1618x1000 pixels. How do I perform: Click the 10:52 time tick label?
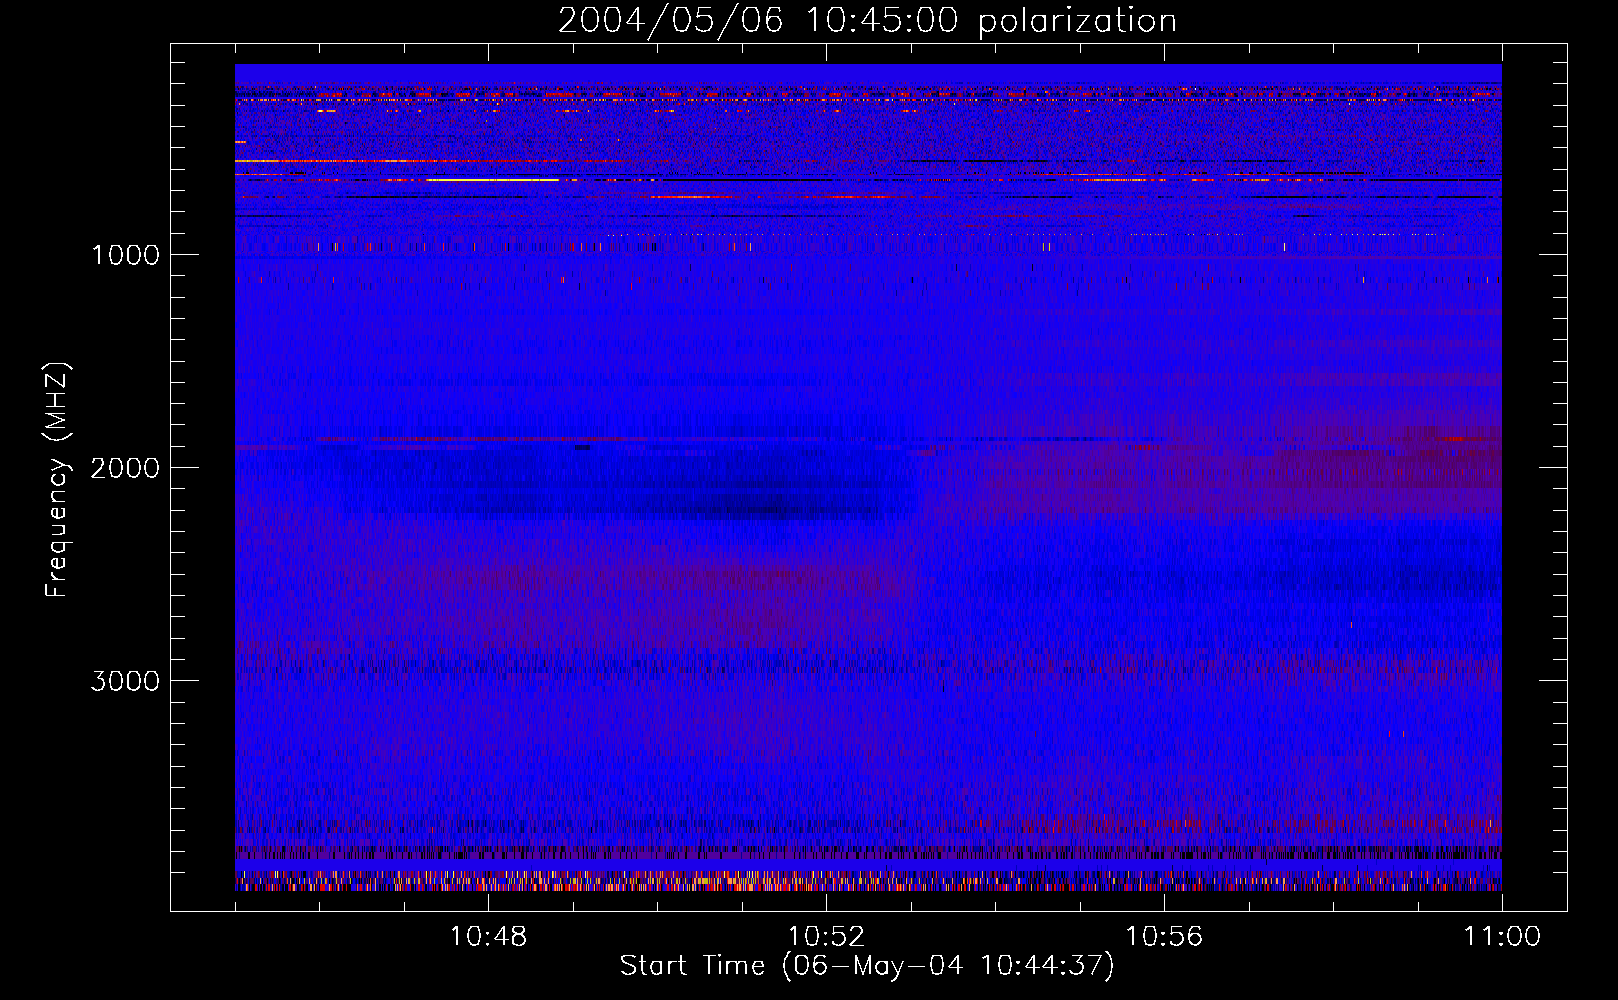point(826,937)
